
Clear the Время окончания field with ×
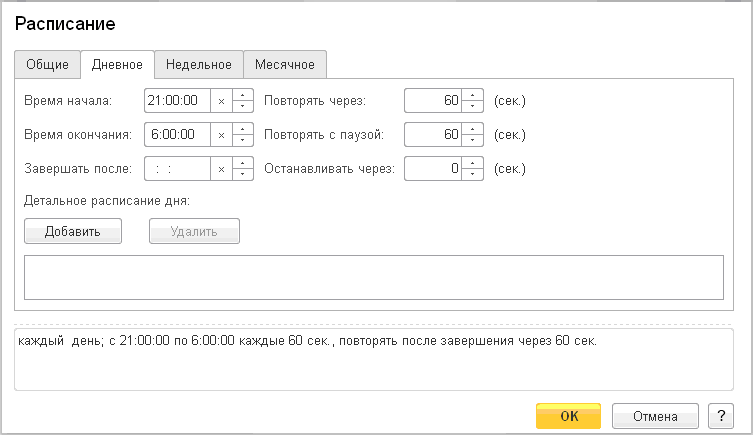221,134
